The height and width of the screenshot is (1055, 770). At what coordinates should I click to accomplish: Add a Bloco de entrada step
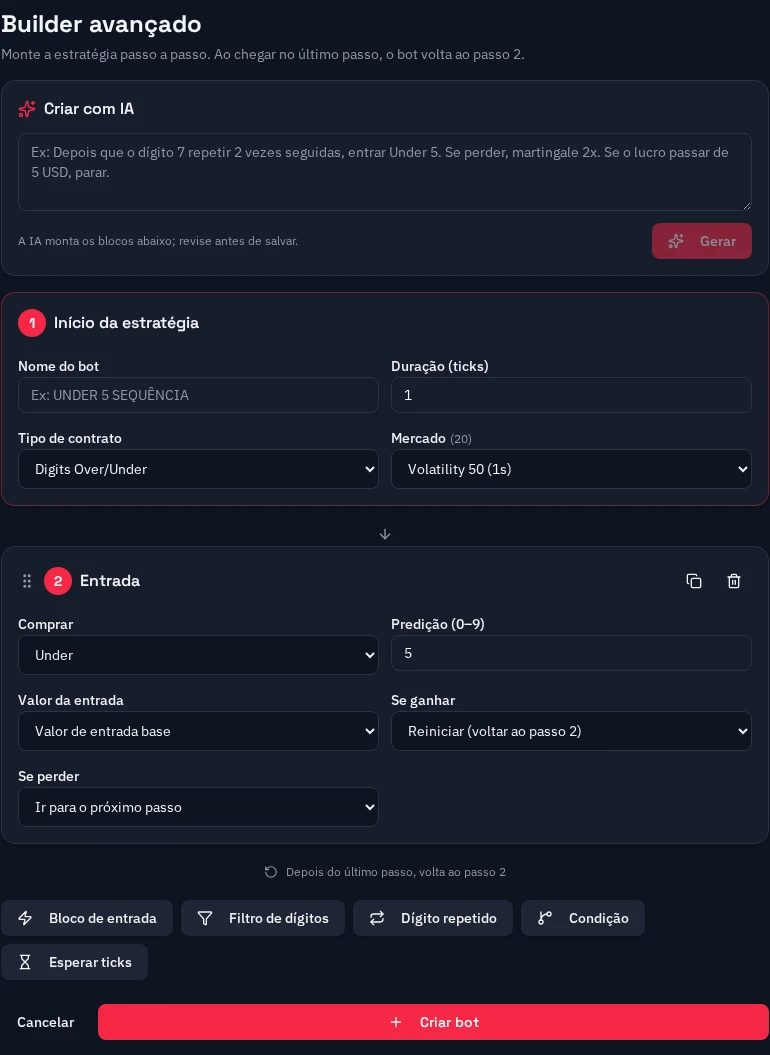(87, 918)
